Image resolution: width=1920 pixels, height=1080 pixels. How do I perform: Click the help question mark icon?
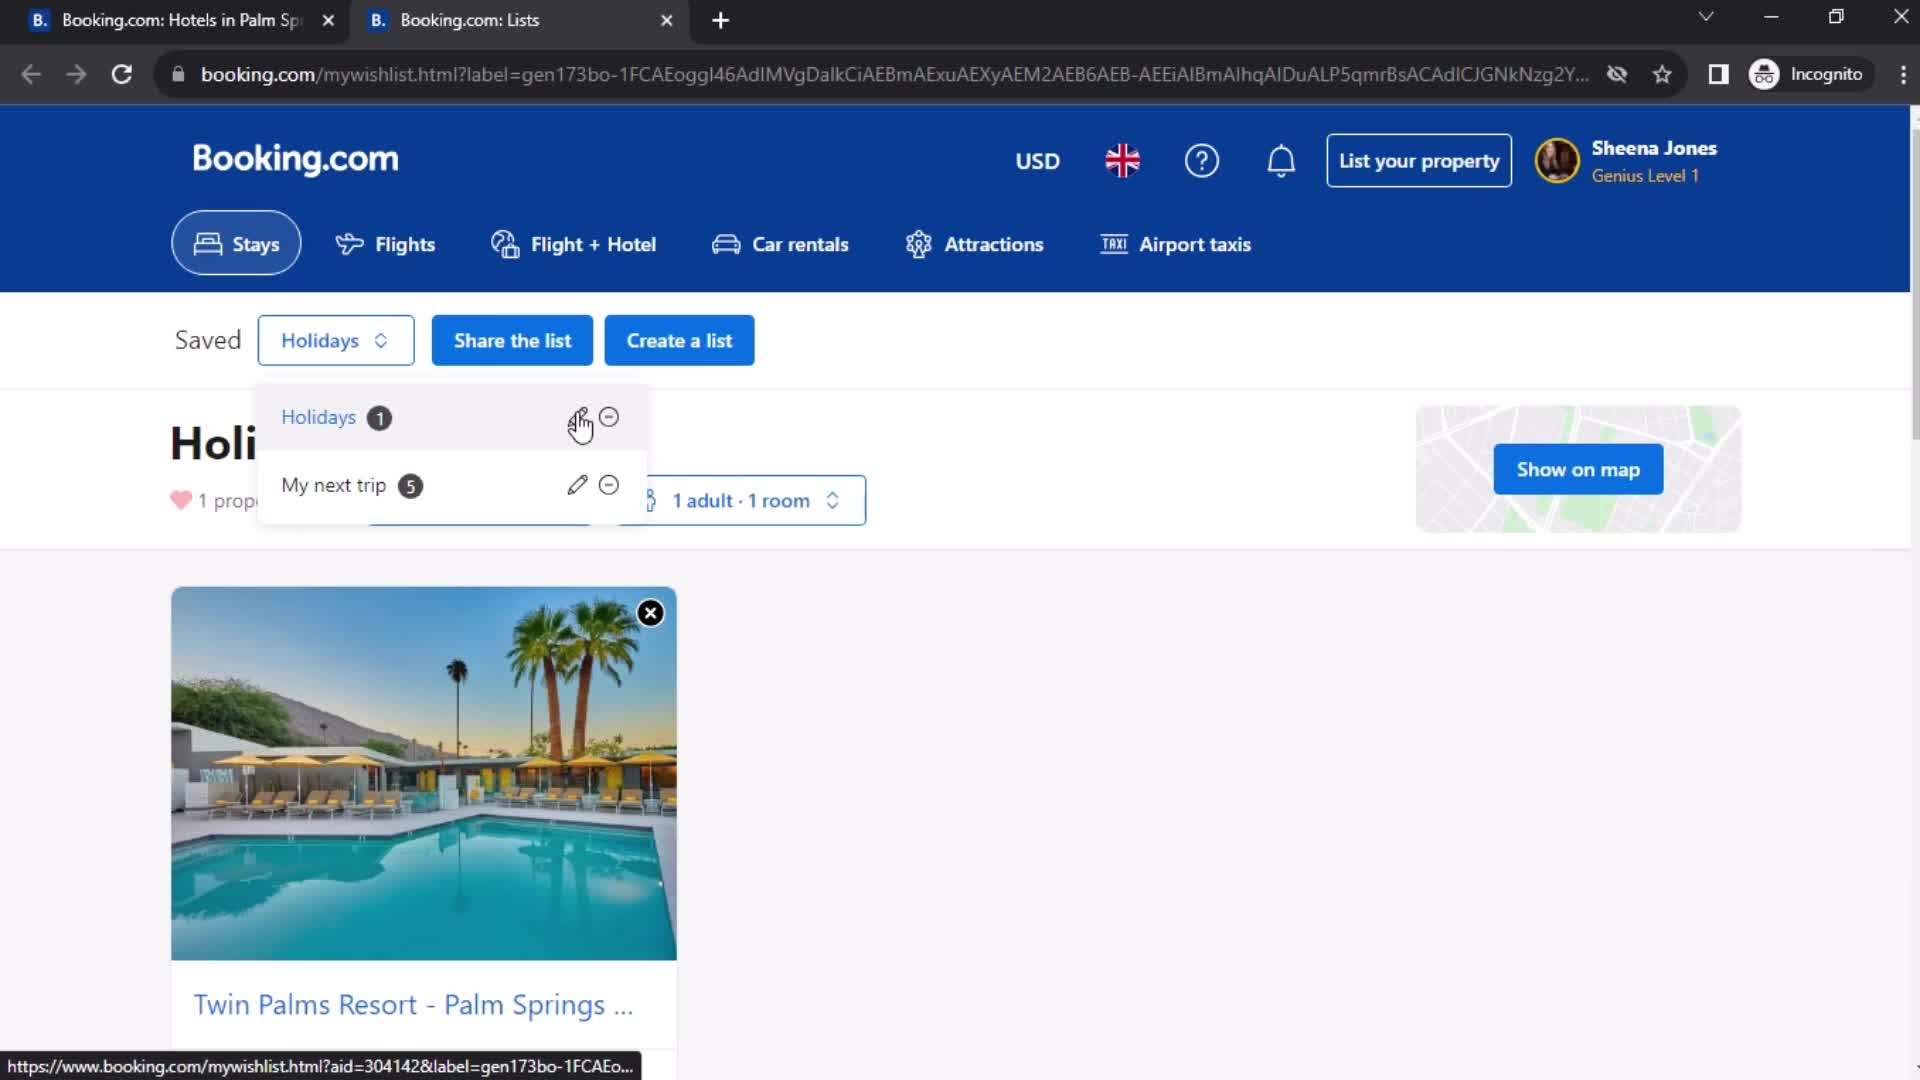tap(1203, 161)
